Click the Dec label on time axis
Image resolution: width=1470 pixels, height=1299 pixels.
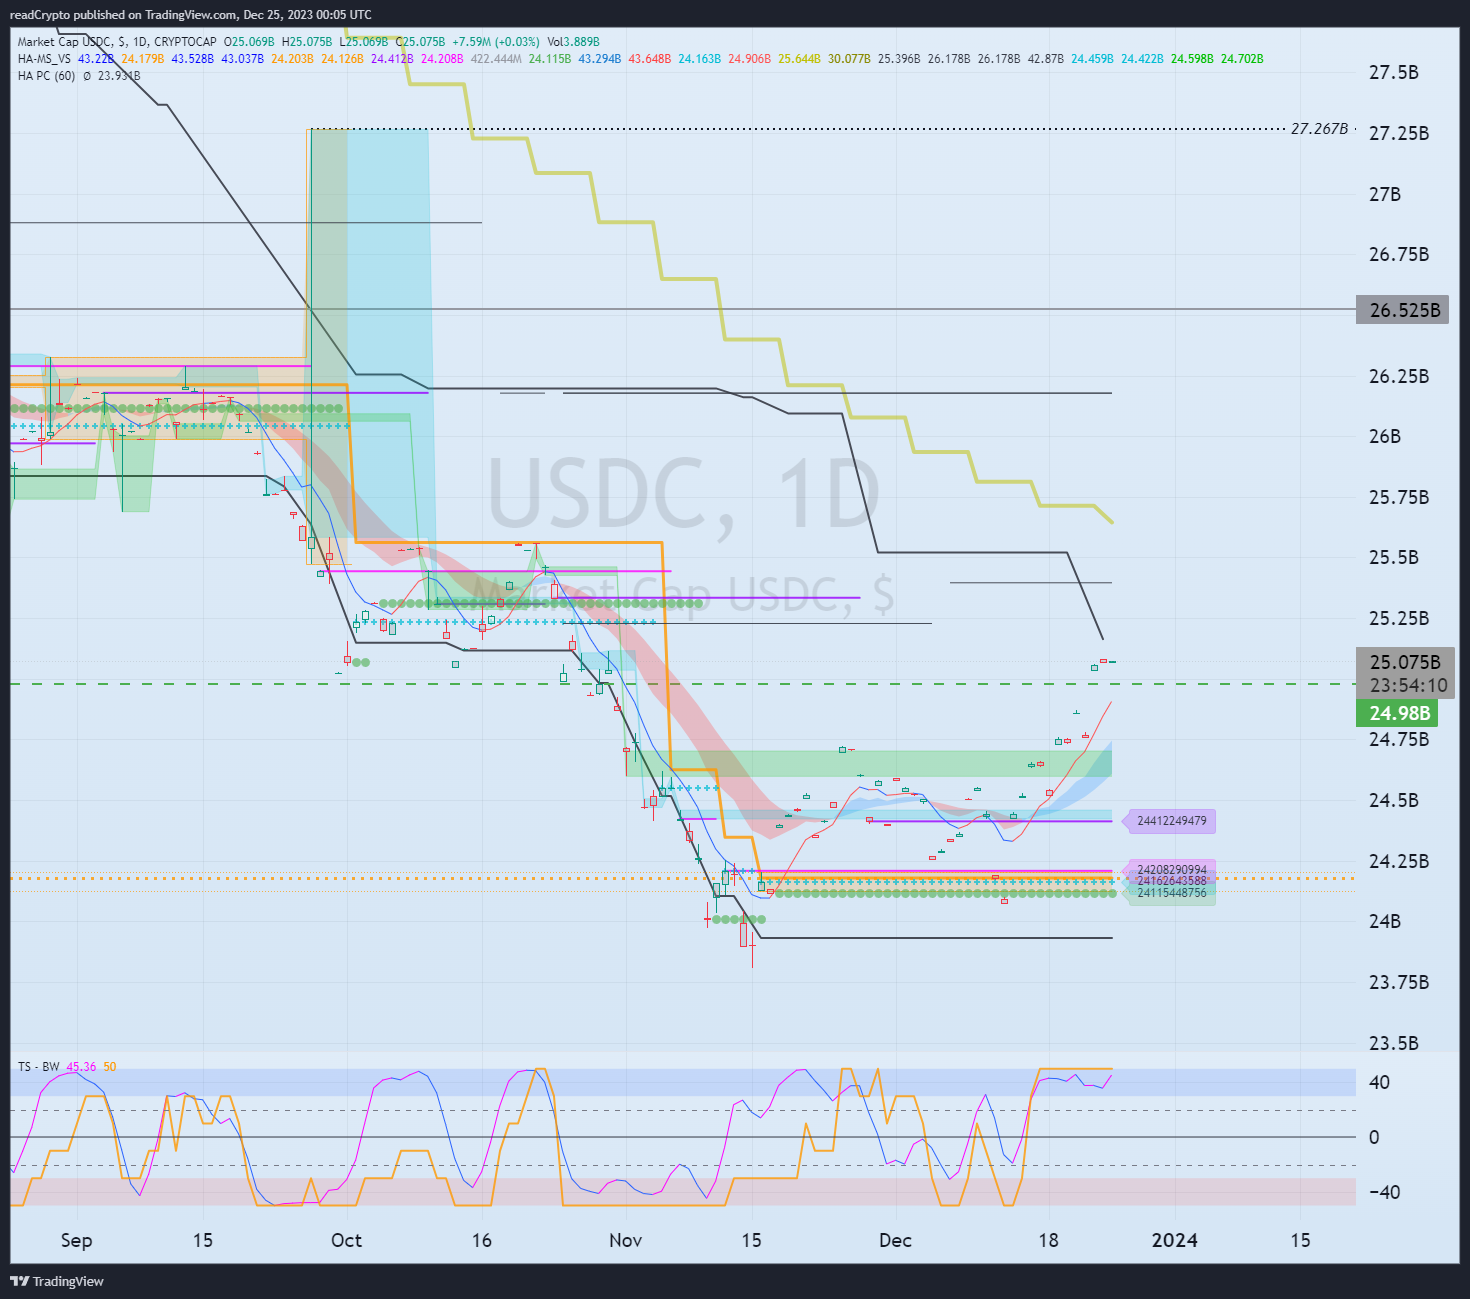click(895, 1240)
